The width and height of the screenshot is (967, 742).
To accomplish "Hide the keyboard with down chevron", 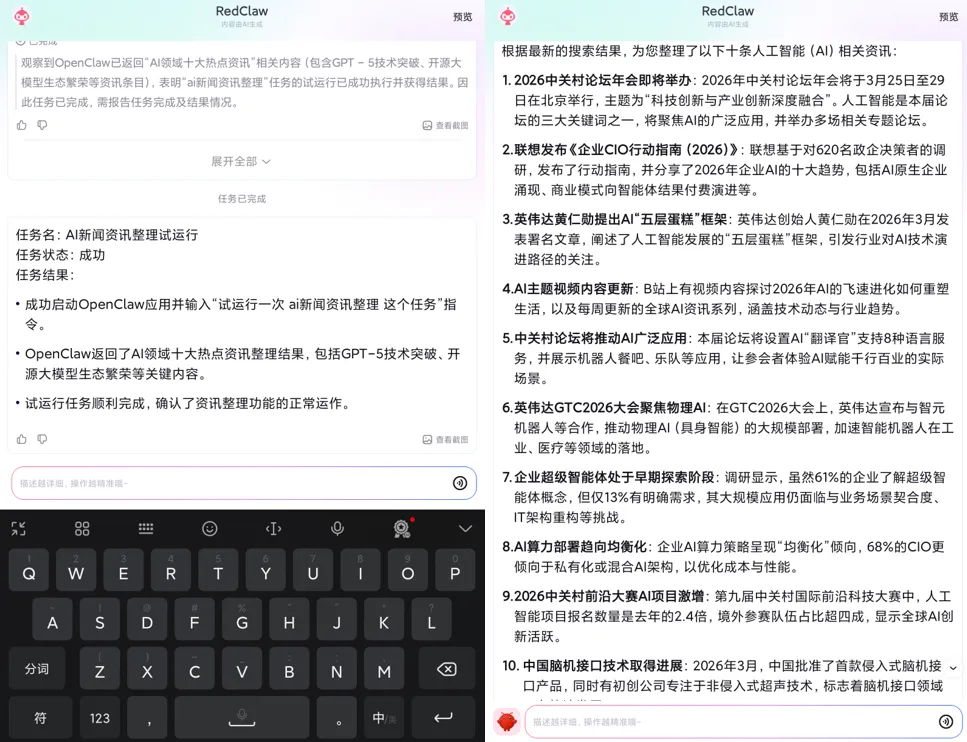I will tap(466, 529).
